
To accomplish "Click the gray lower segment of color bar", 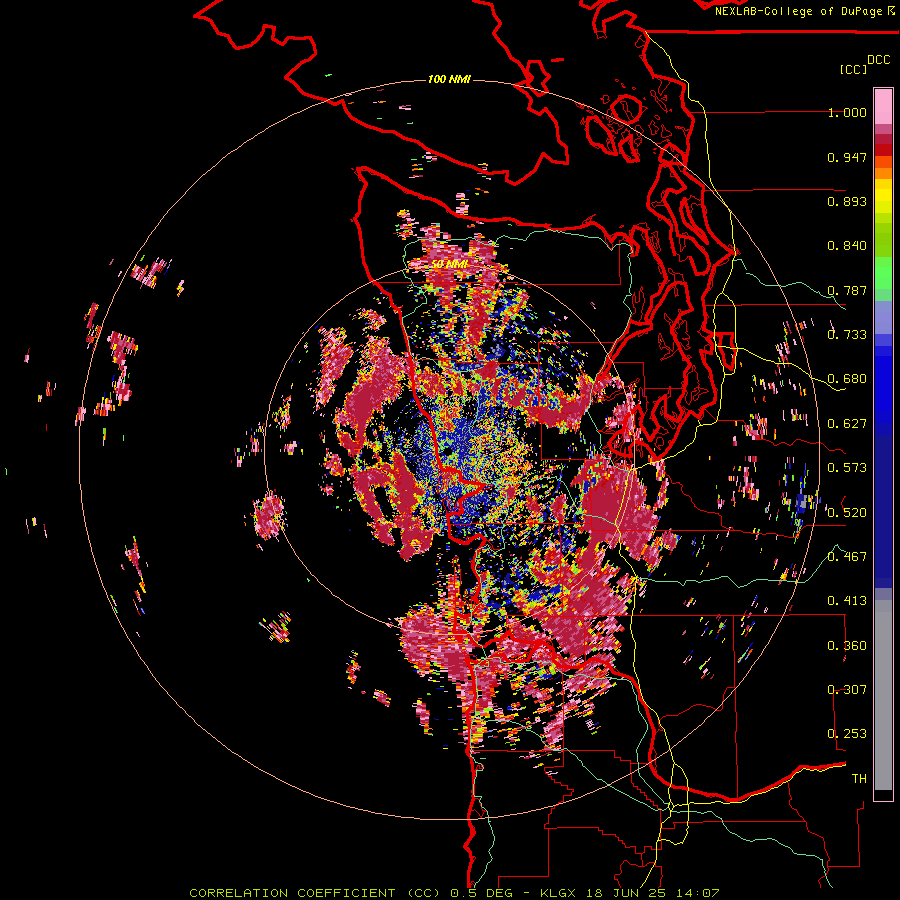I will click(x=883, y=695).
